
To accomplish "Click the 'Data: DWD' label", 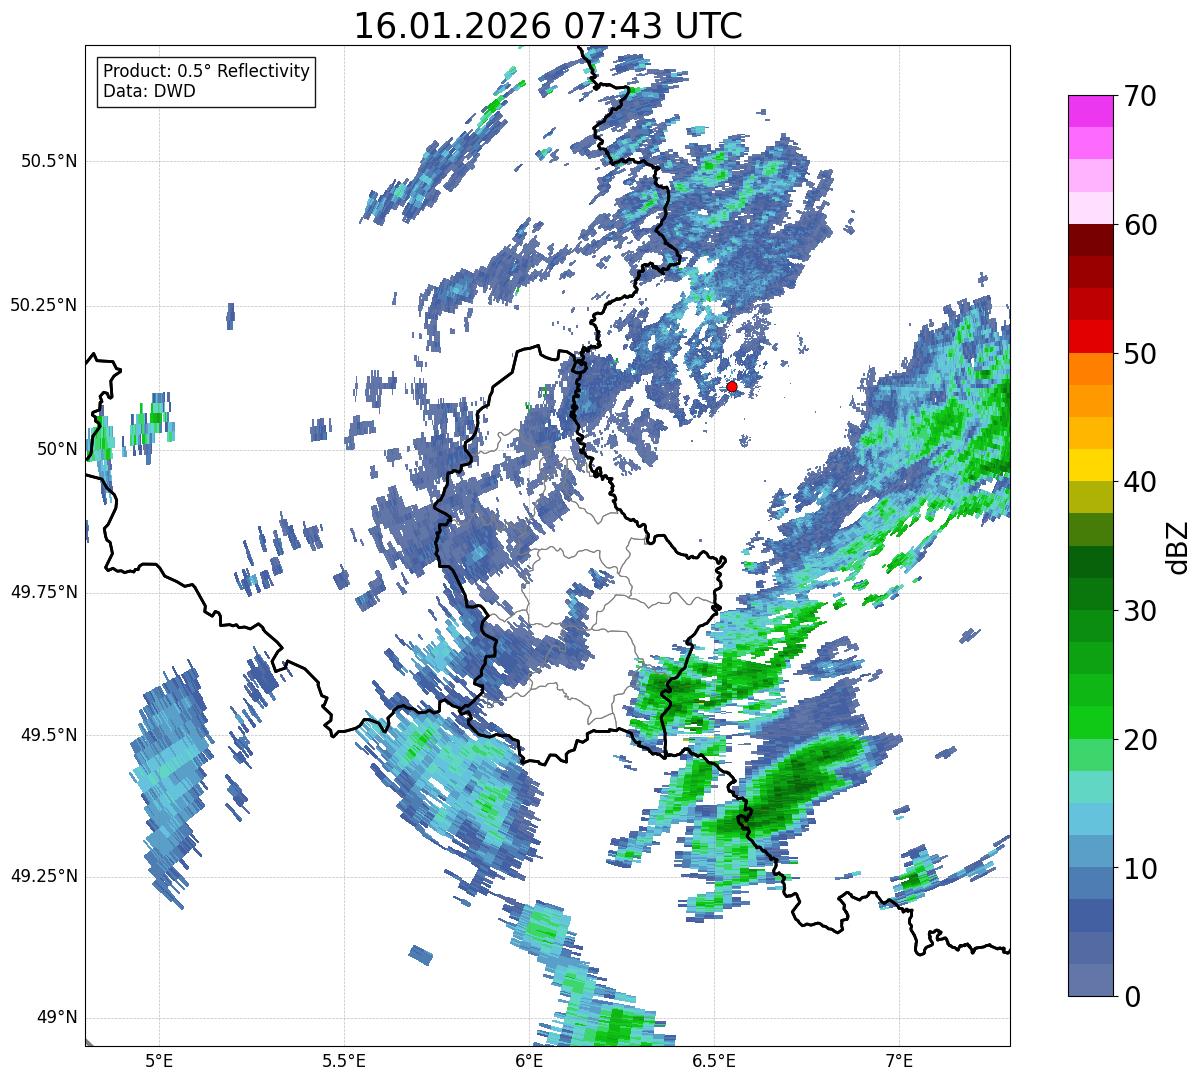I will pos(149,91).
